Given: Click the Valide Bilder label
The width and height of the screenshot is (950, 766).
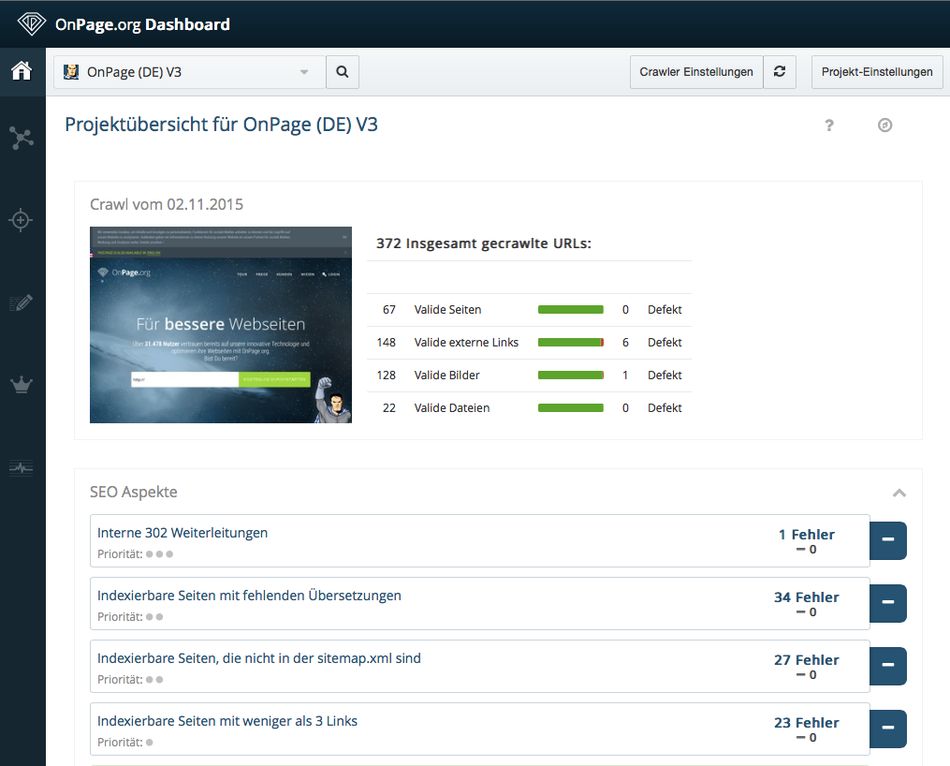Looking at the screenshot, I should click(447, 375).
